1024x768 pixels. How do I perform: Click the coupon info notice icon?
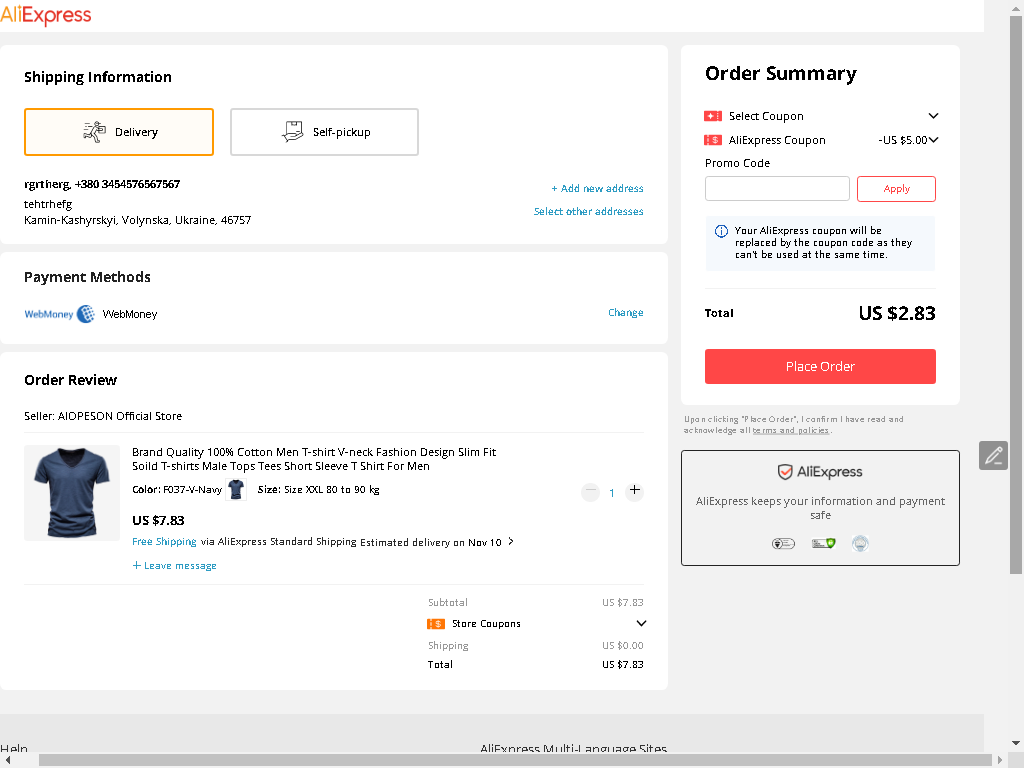(721, 231)
